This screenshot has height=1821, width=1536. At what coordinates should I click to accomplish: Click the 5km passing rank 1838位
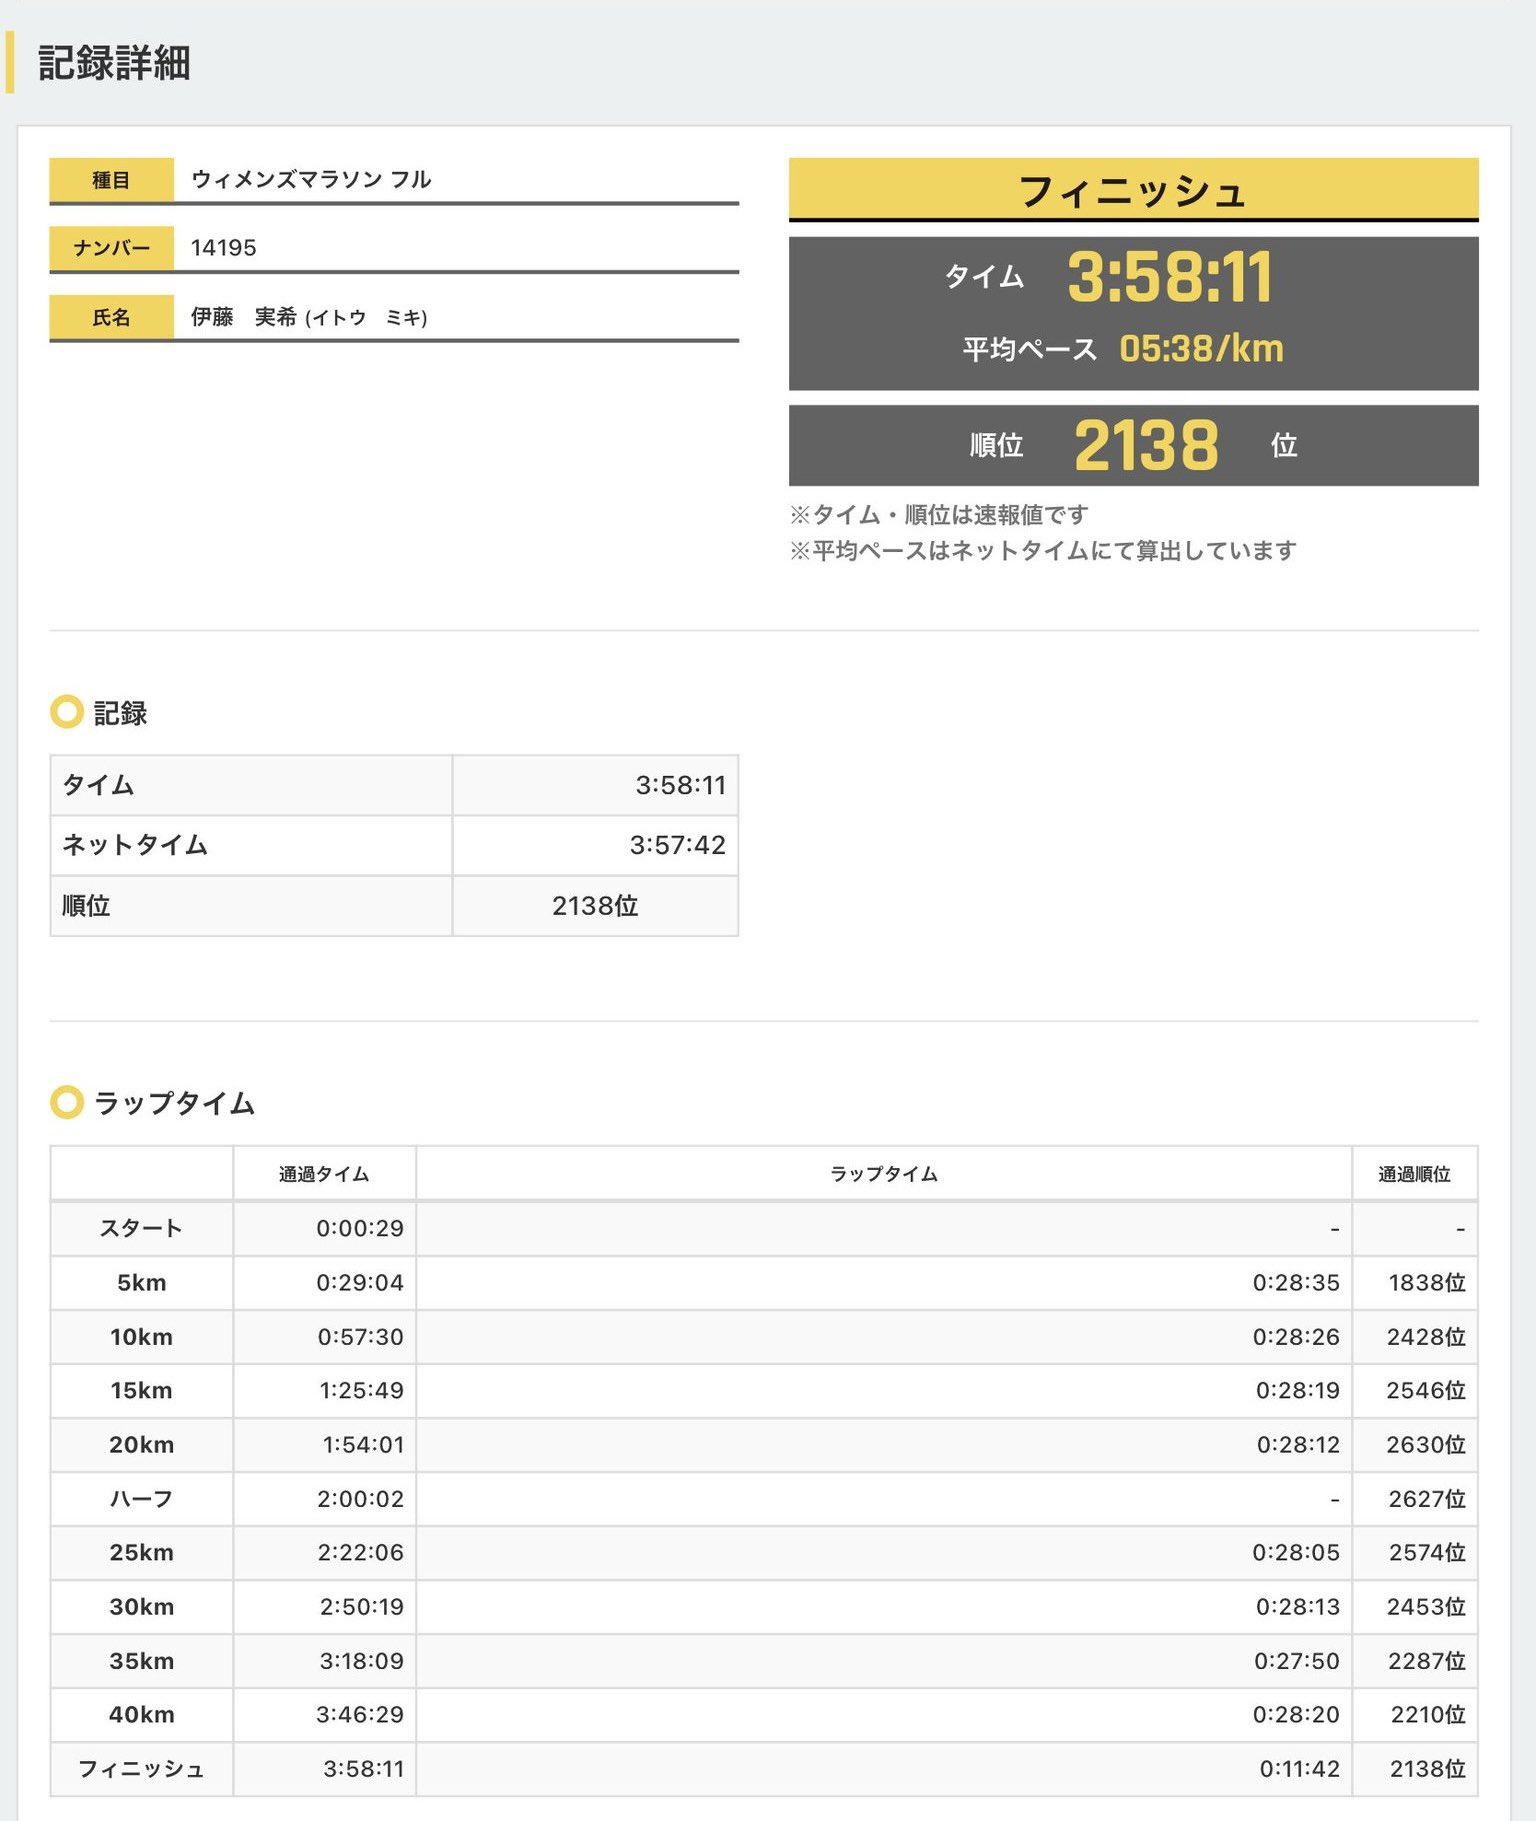coord(1426,1282)
